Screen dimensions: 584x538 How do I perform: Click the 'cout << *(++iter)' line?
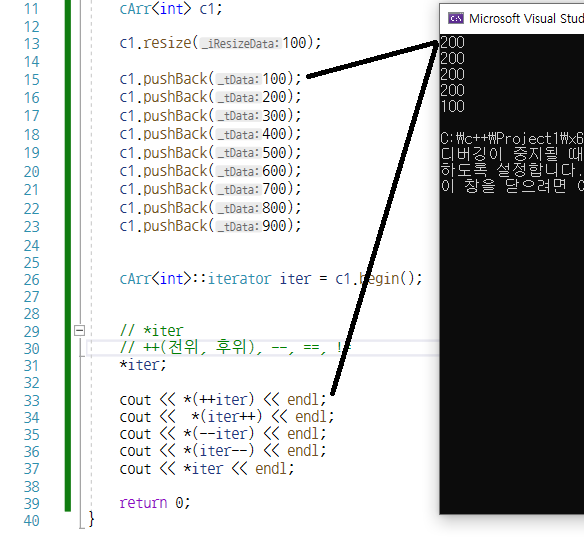[223, 400]
